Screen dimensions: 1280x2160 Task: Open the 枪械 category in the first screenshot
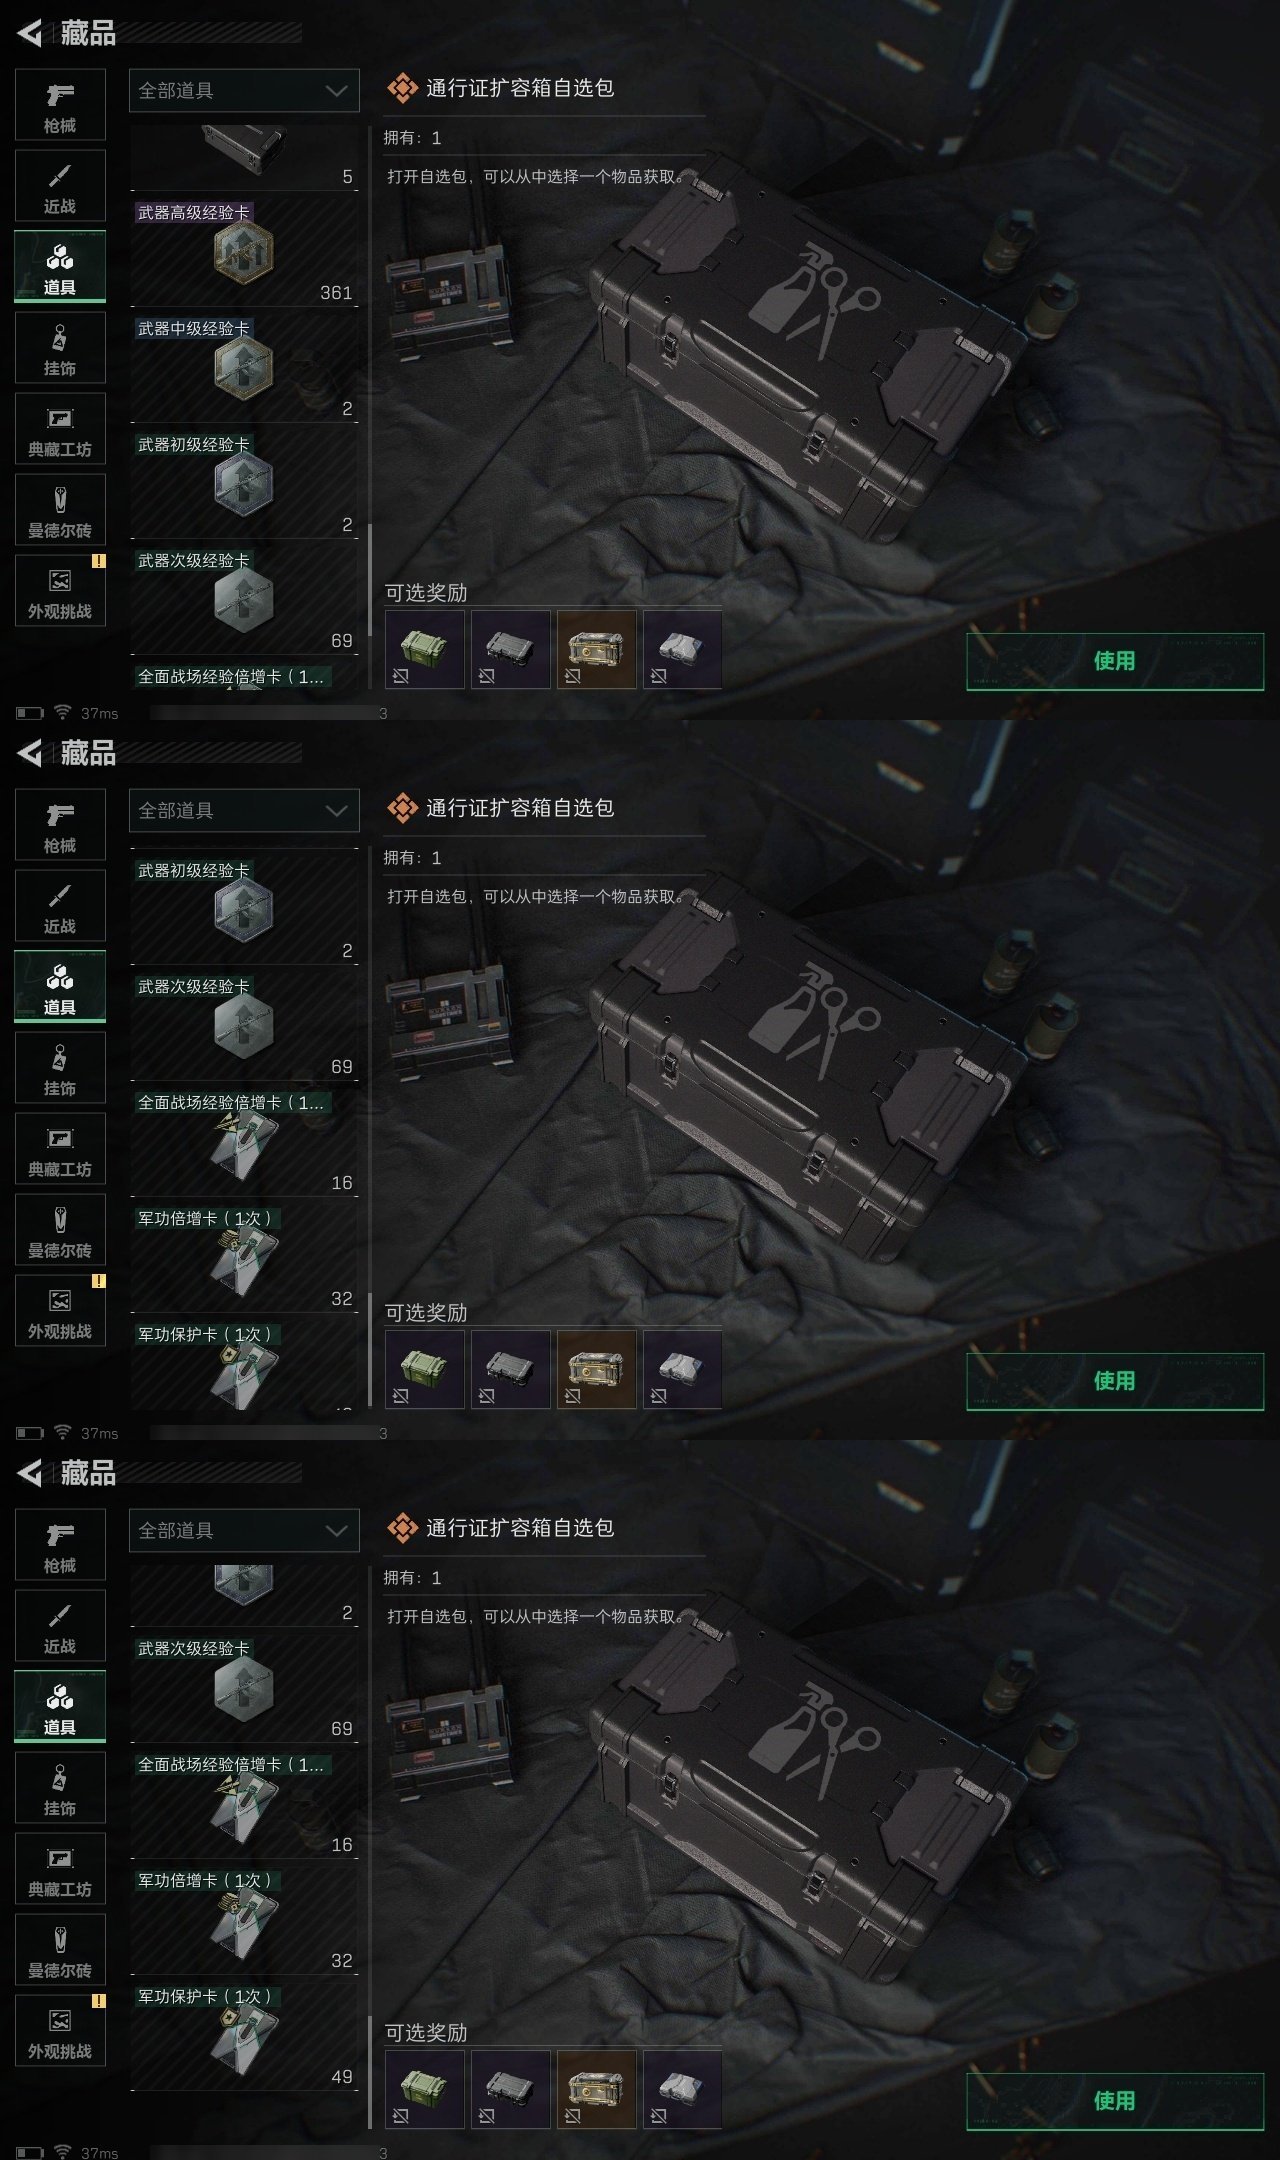60,105
